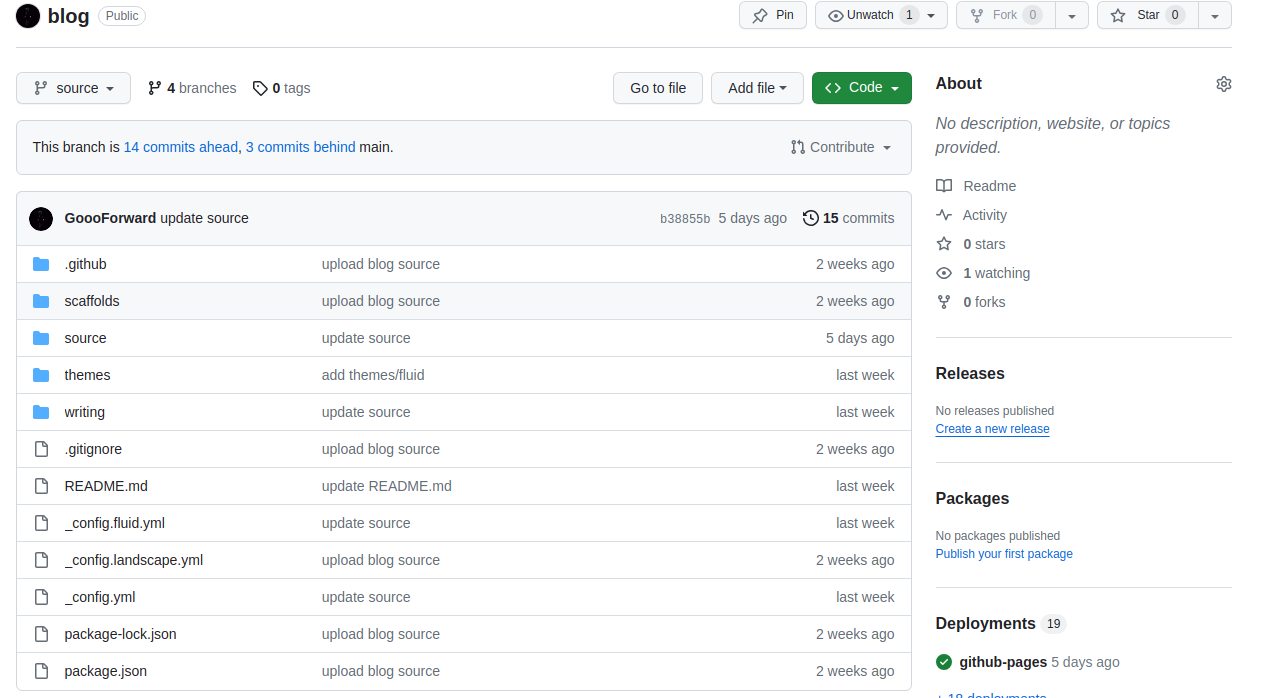This screenshot has width=1279, height=698.
Task: Open the 3 commits behind link
Action: coord(301,147)
